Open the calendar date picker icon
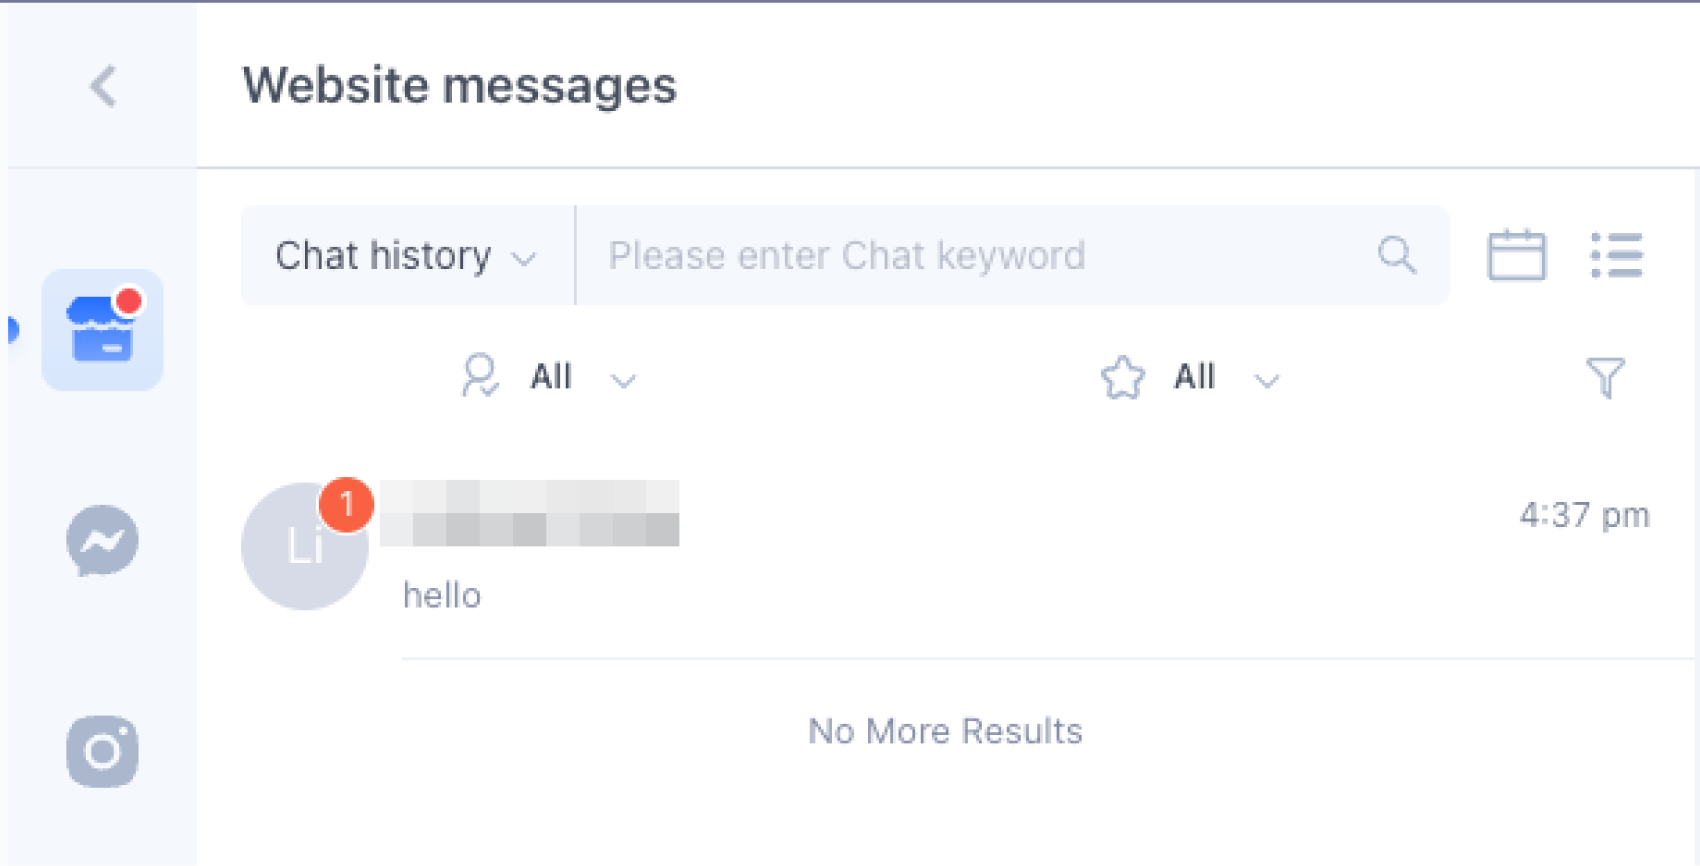Screen dimensions: 1700x866 1516,255
